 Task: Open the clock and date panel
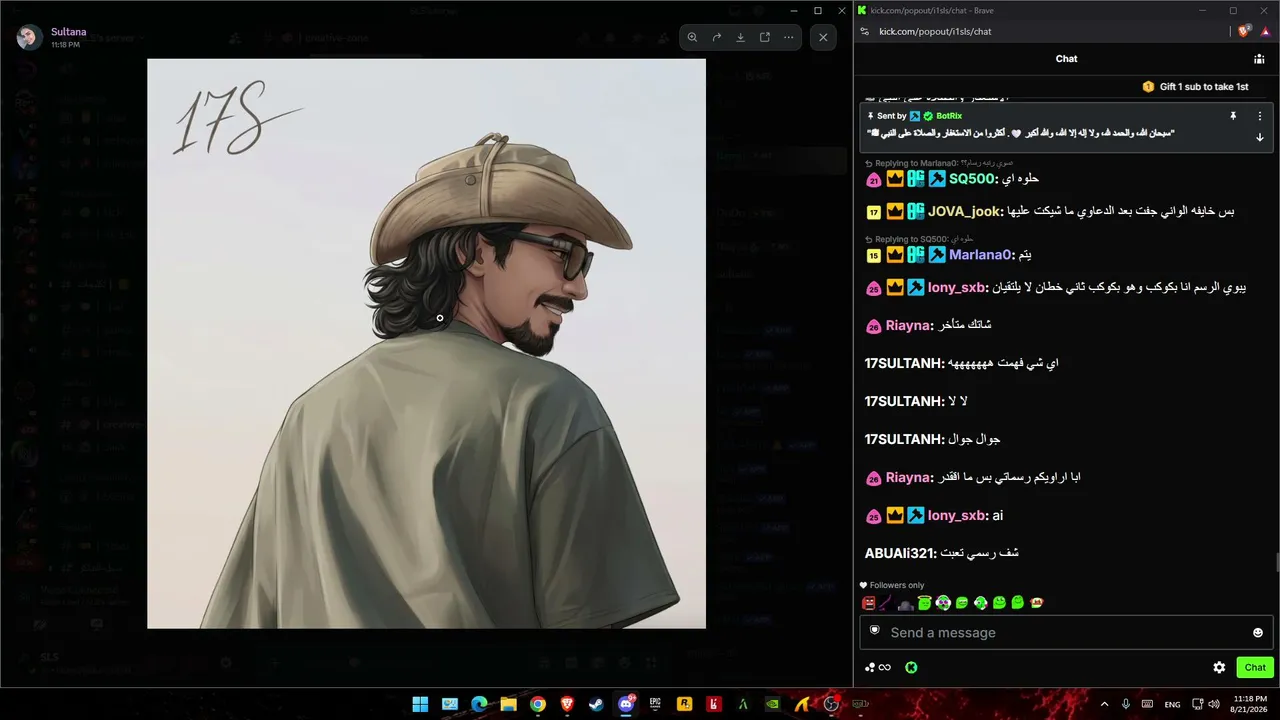pos(1251,704)
